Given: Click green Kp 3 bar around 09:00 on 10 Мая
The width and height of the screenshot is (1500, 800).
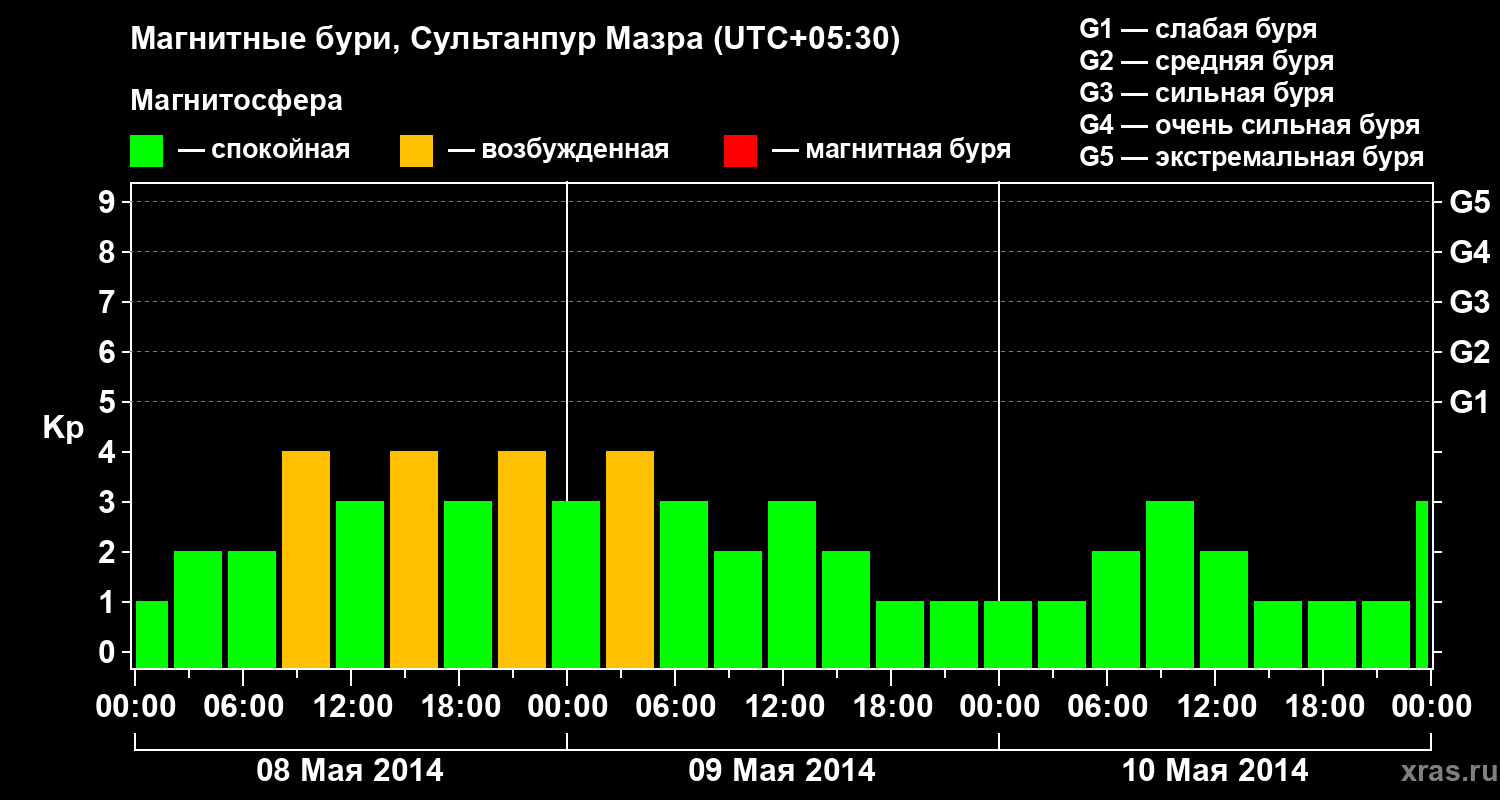Looking at the screenshot, I should tap(1170, 585).
